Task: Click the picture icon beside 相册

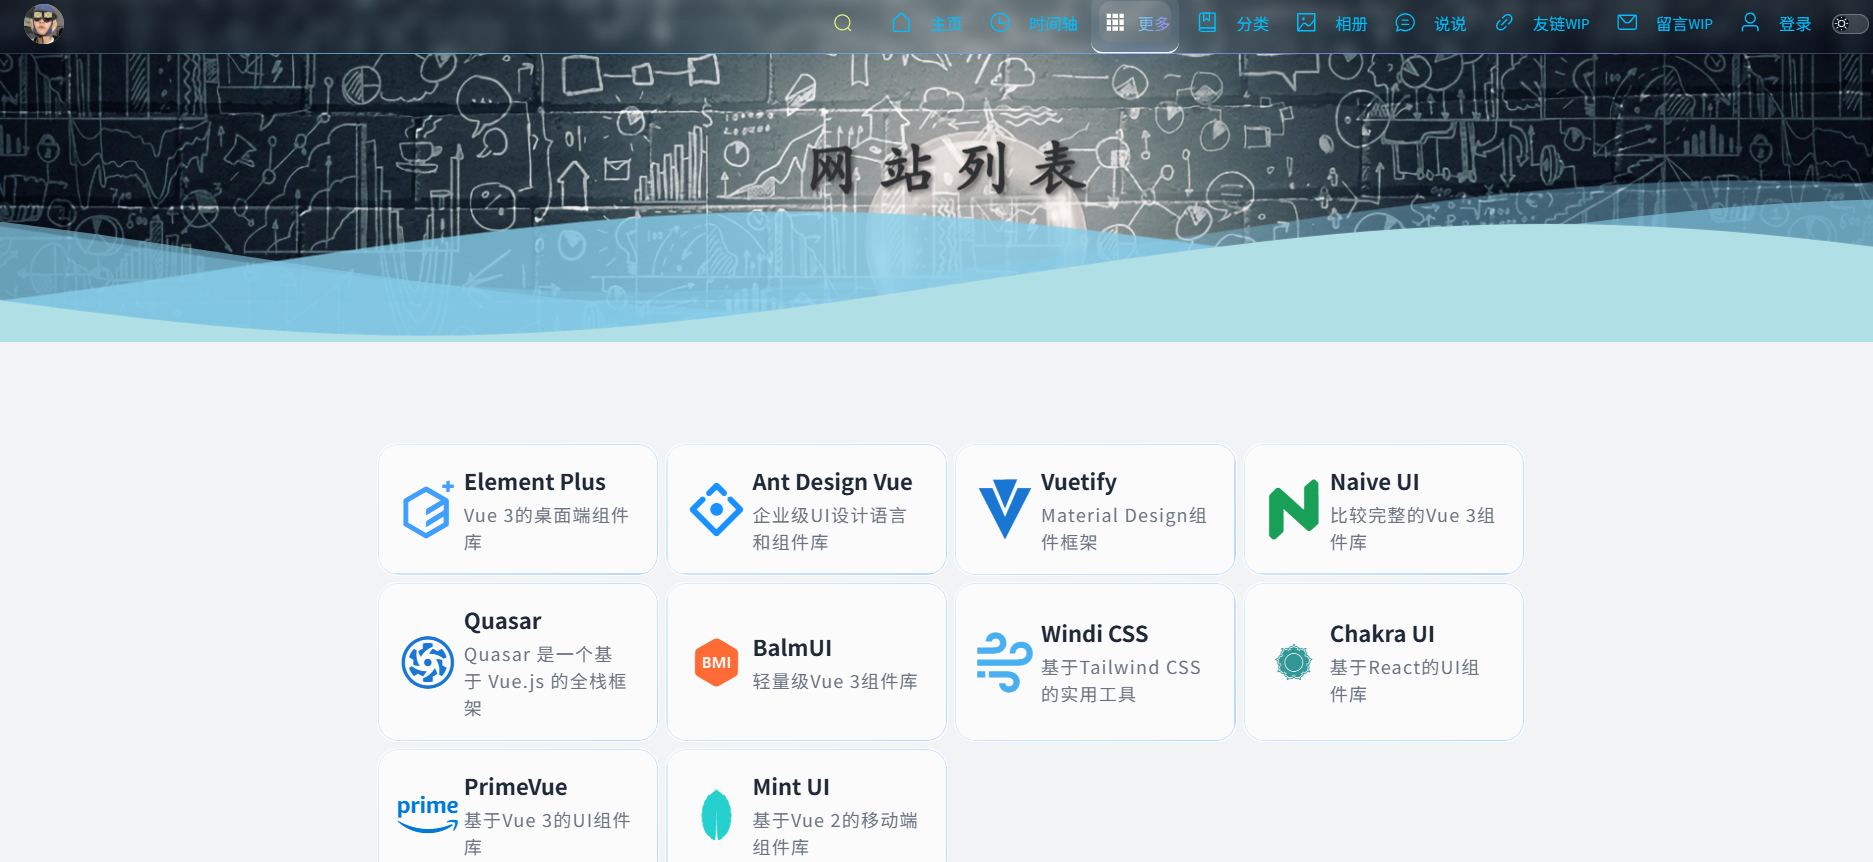Action: tap(1306, 22)
